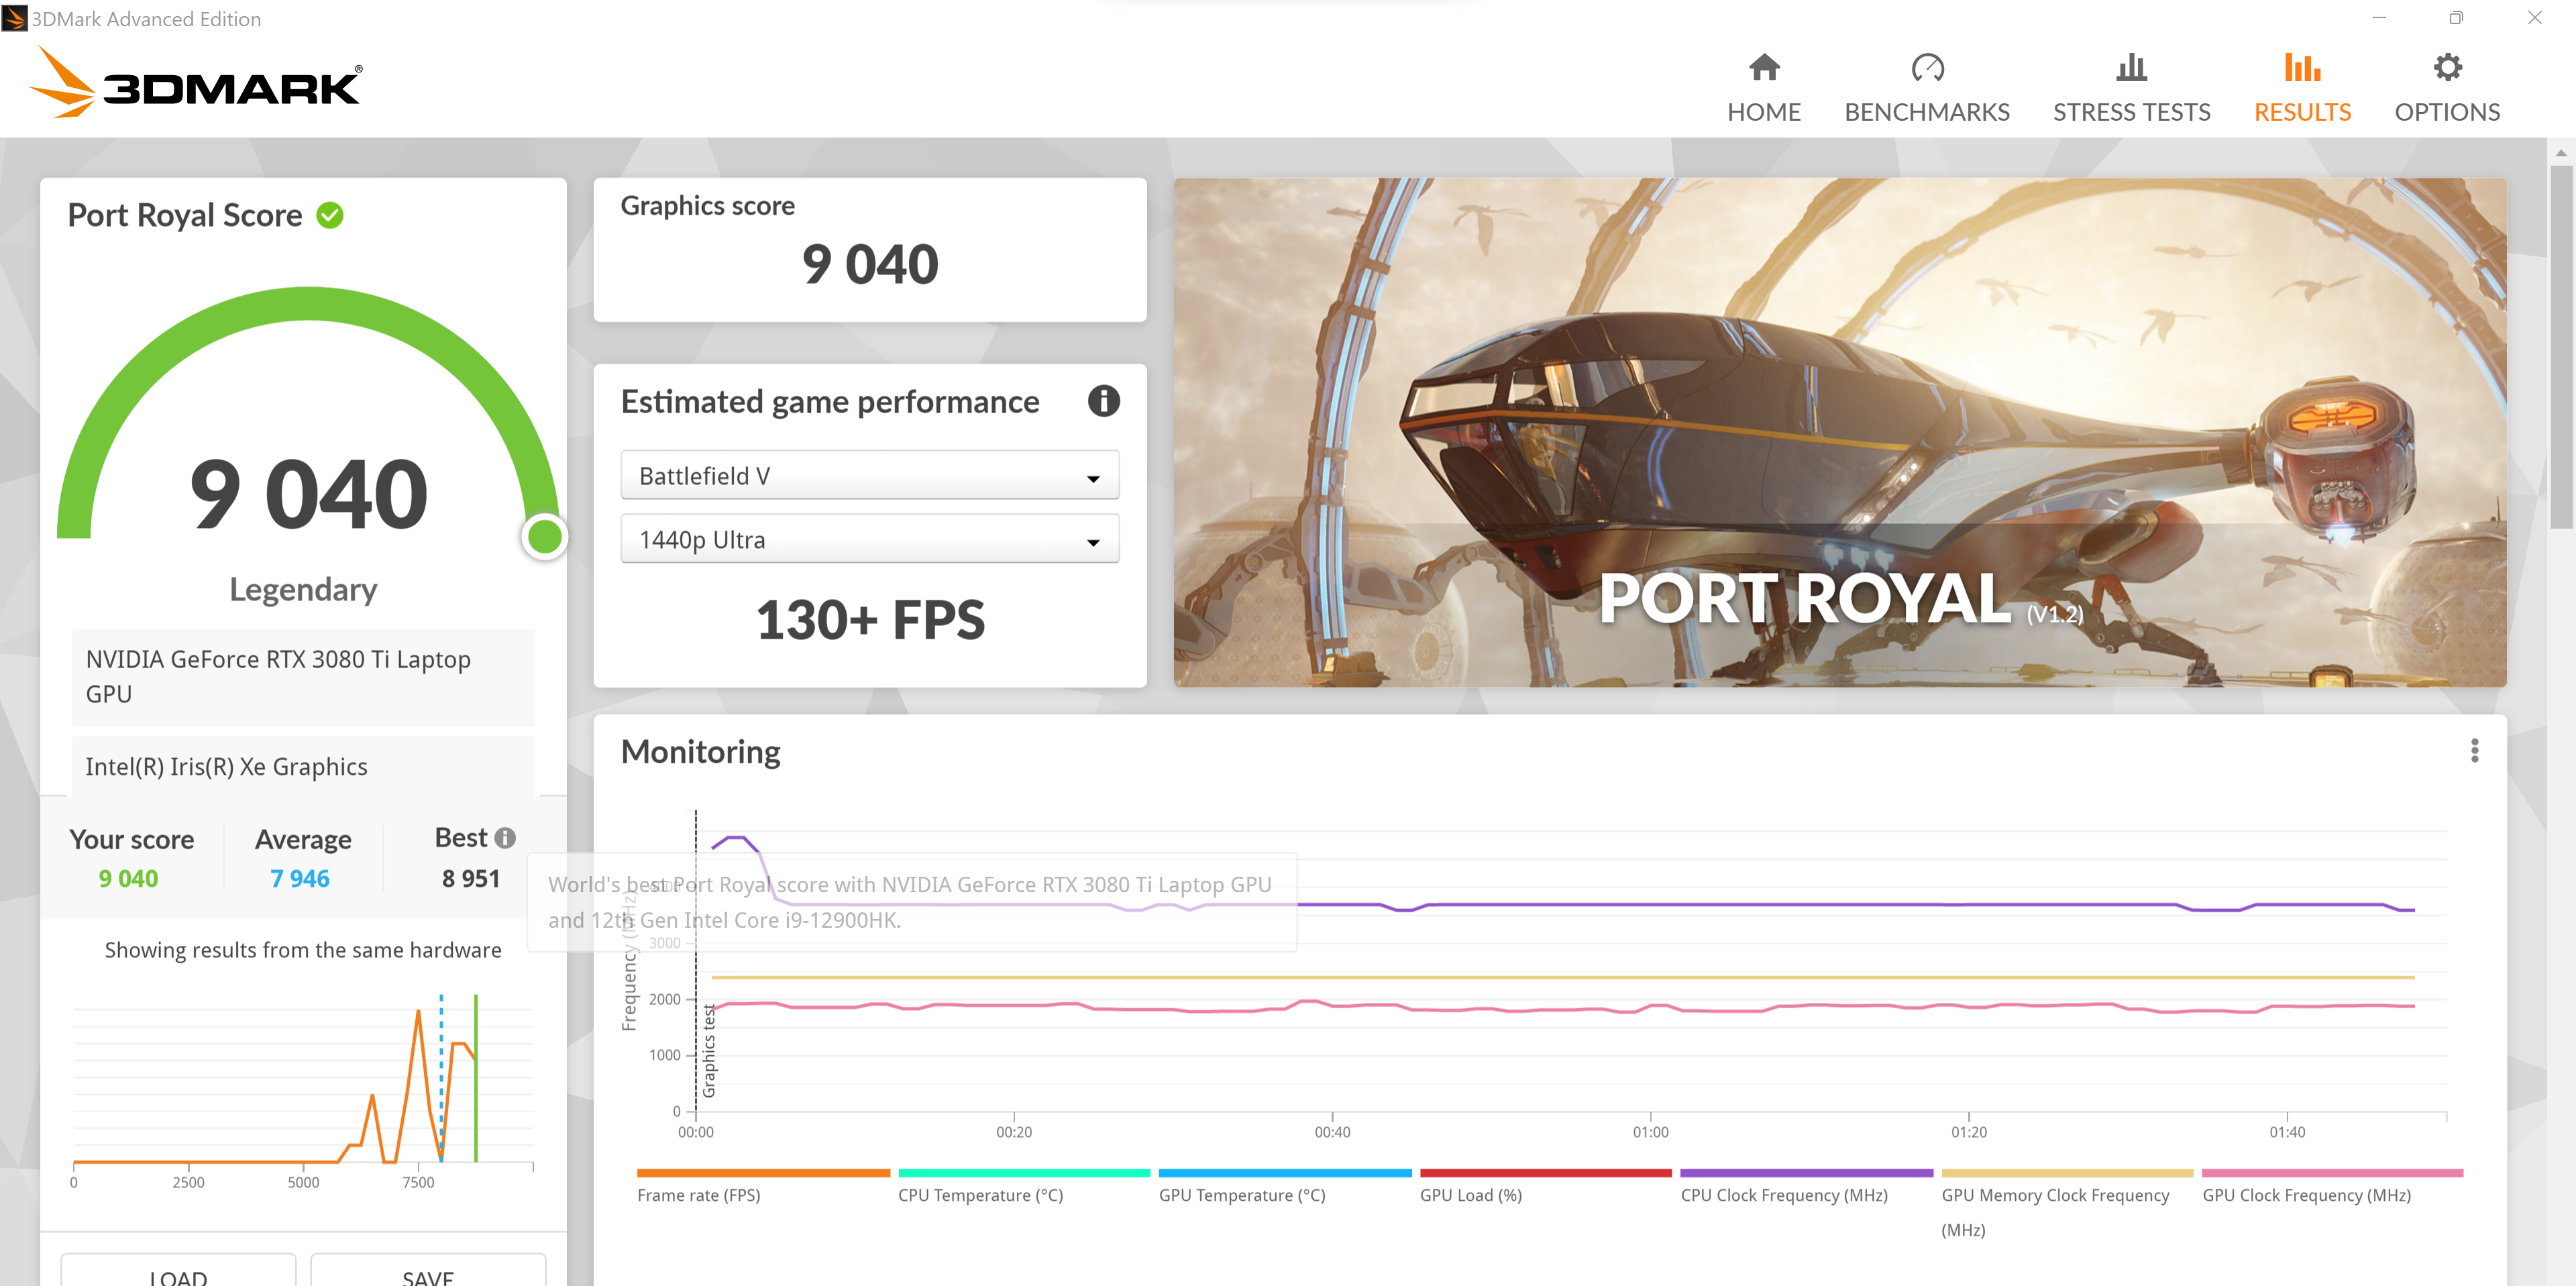This screenshot has height=1286, width=2576.
Task: Click the Home house icon
Action: [1763, 67]
